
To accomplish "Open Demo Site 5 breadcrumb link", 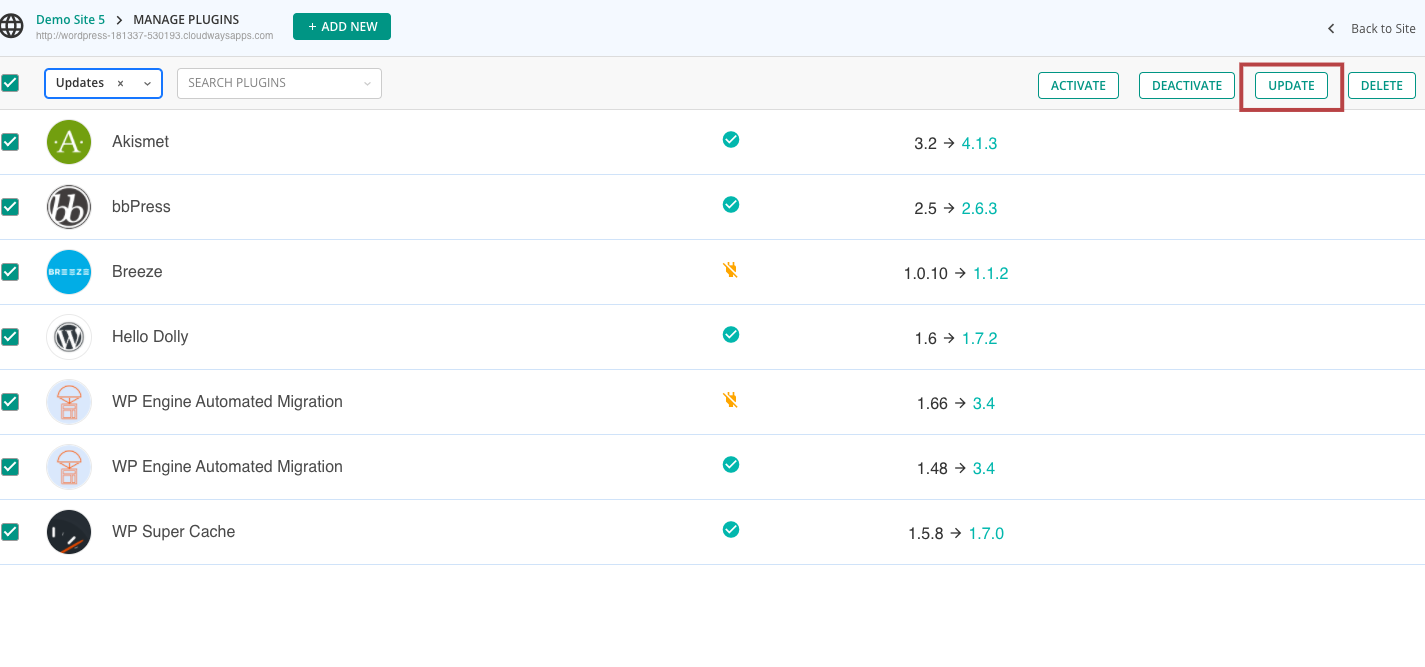I will pos(70,19).
